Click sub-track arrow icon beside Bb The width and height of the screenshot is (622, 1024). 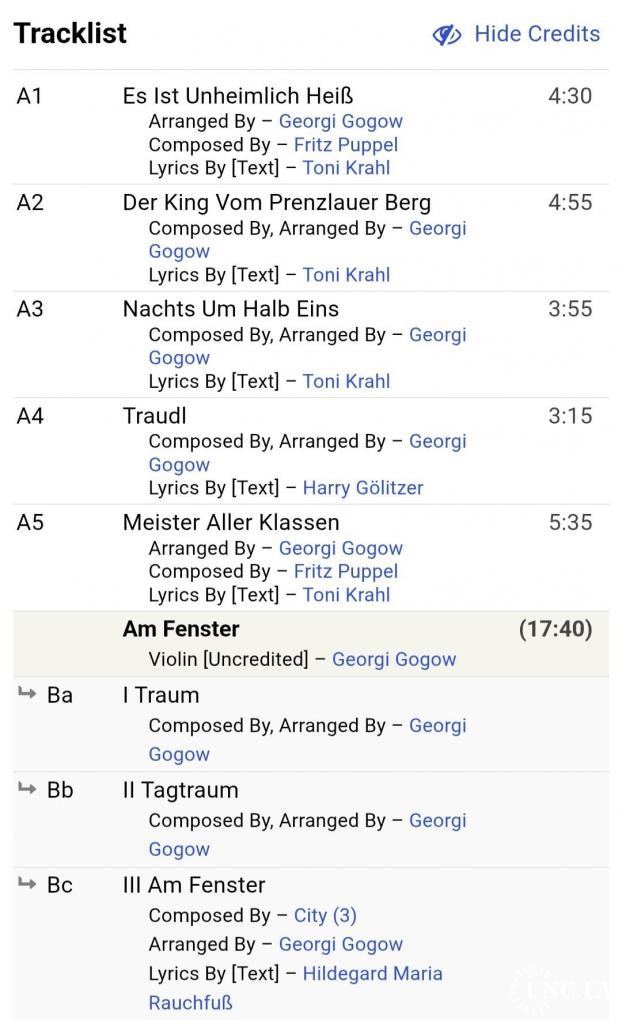coord(27,788)
